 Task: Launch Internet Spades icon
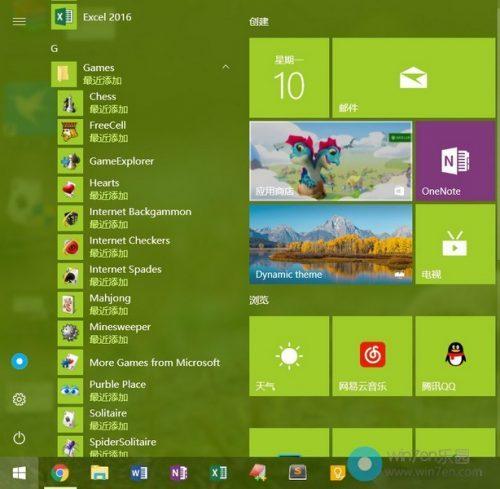point(70,276)
